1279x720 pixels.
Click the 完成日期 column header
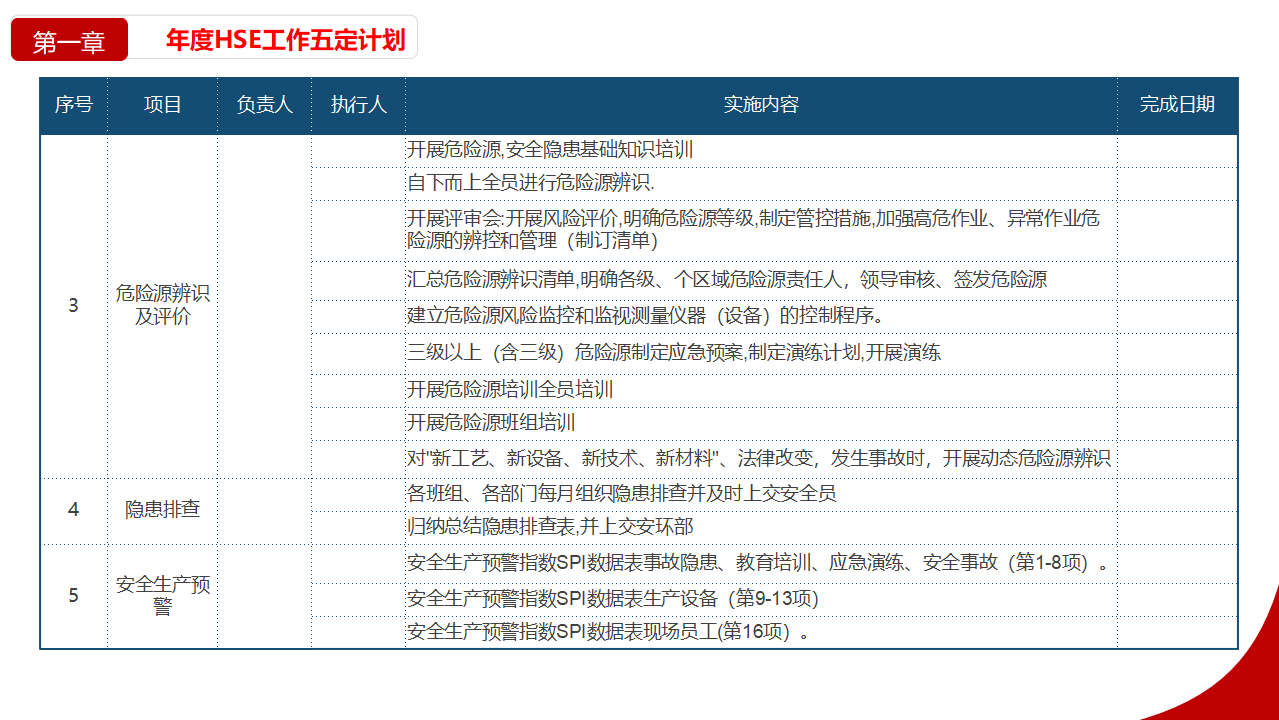[1177, 105]
